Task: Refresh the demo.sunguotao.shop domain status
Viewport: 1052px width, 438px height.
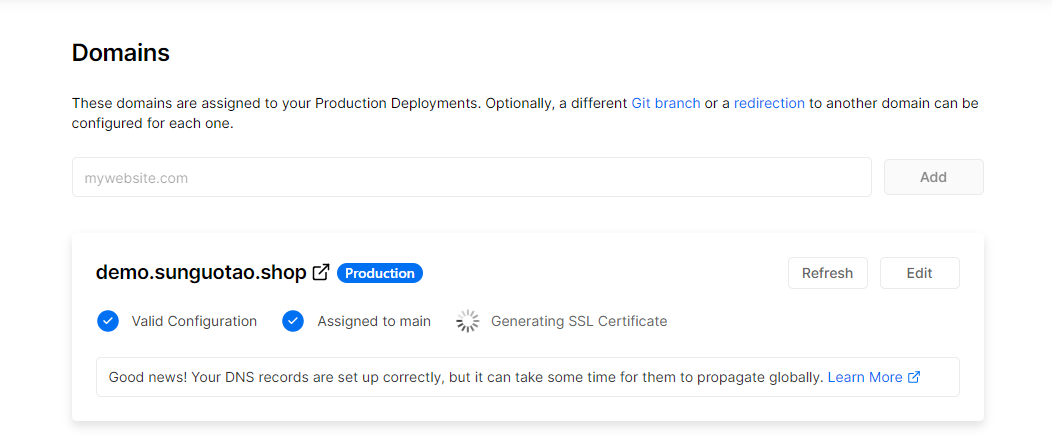Action: click(x=827, y=273)
